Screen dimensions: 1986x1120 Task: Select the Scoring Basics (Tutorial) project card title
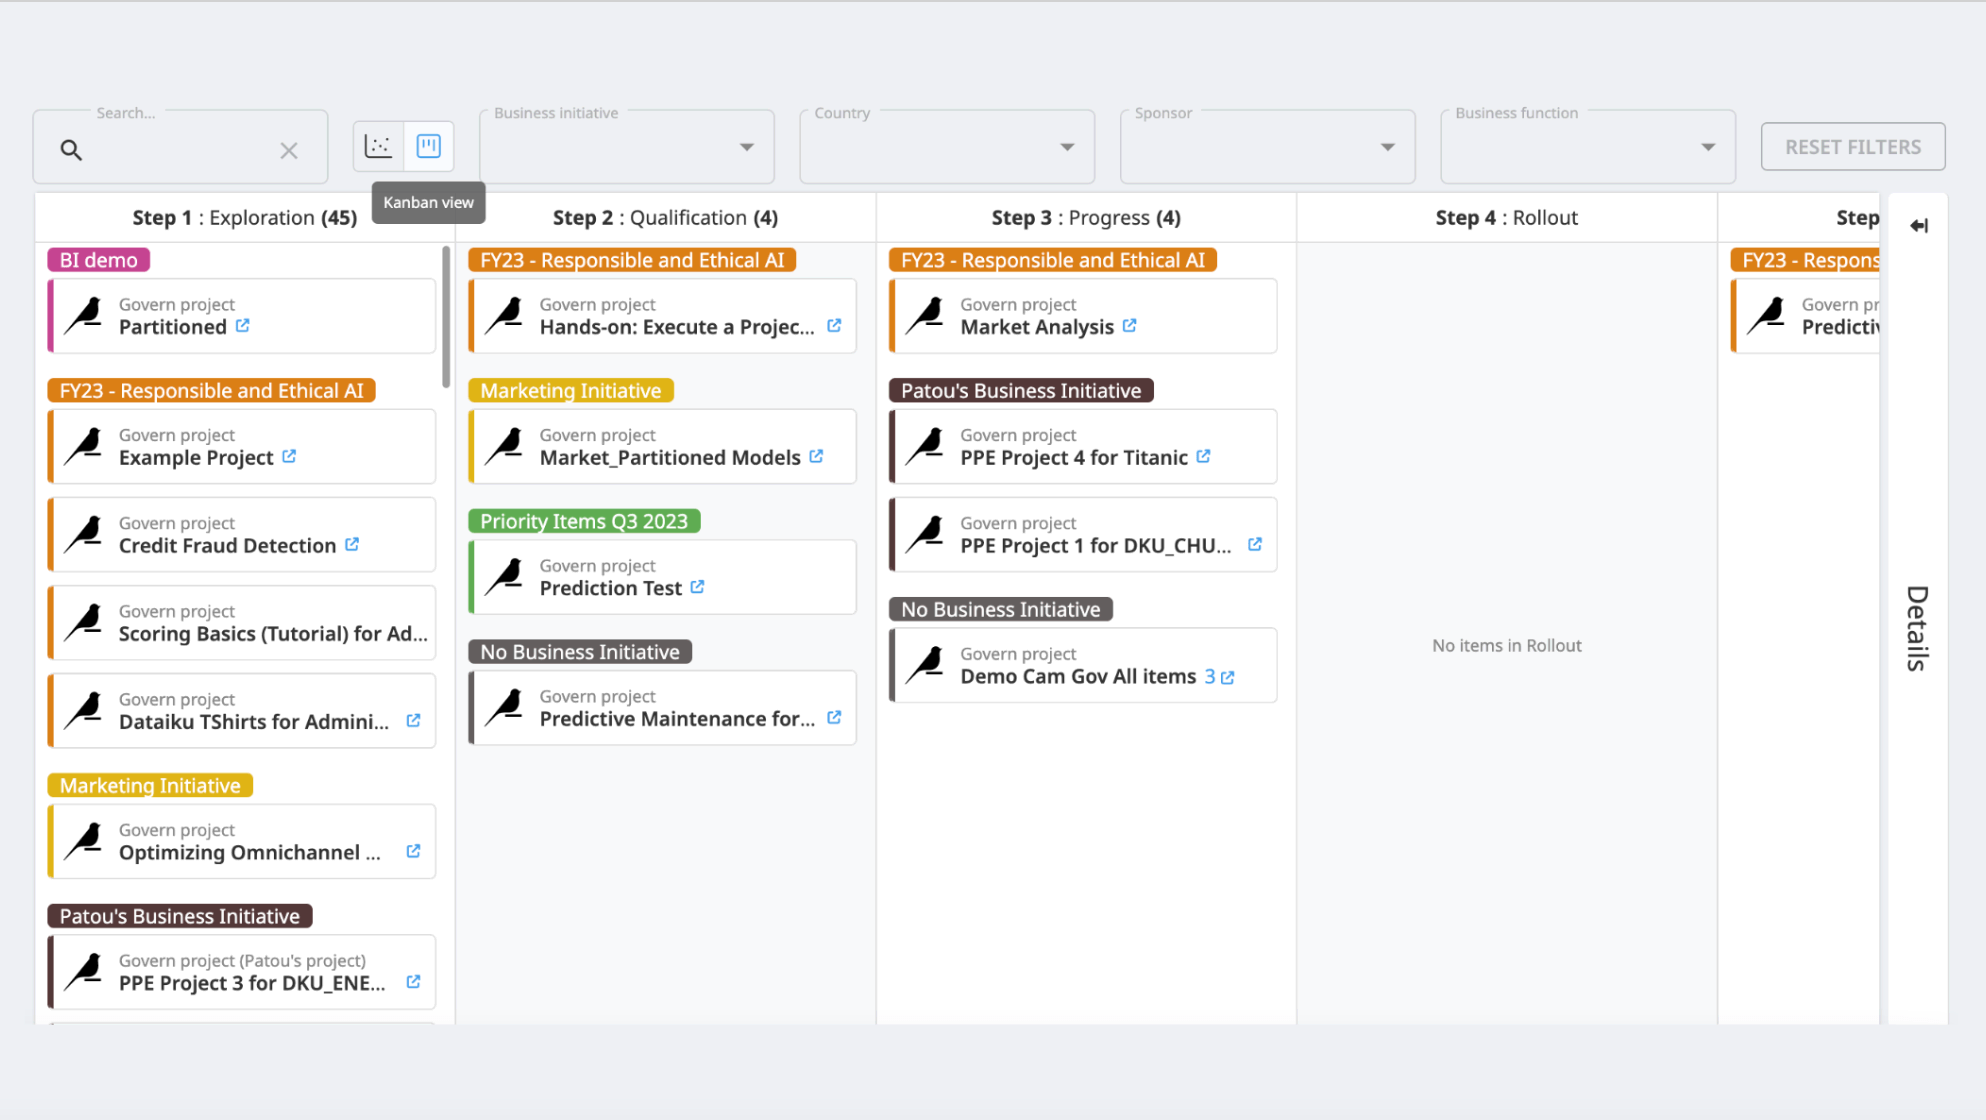[x=273, y=634]
